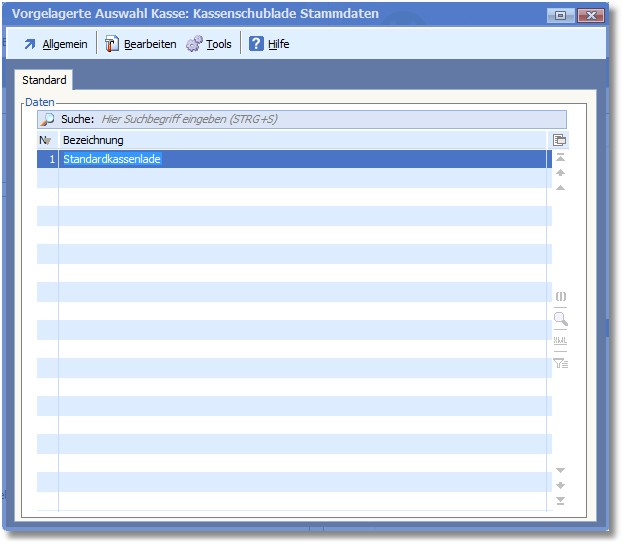Open the filter funnel icon
This screenshot has width=623, height=545.
(560, 363)
